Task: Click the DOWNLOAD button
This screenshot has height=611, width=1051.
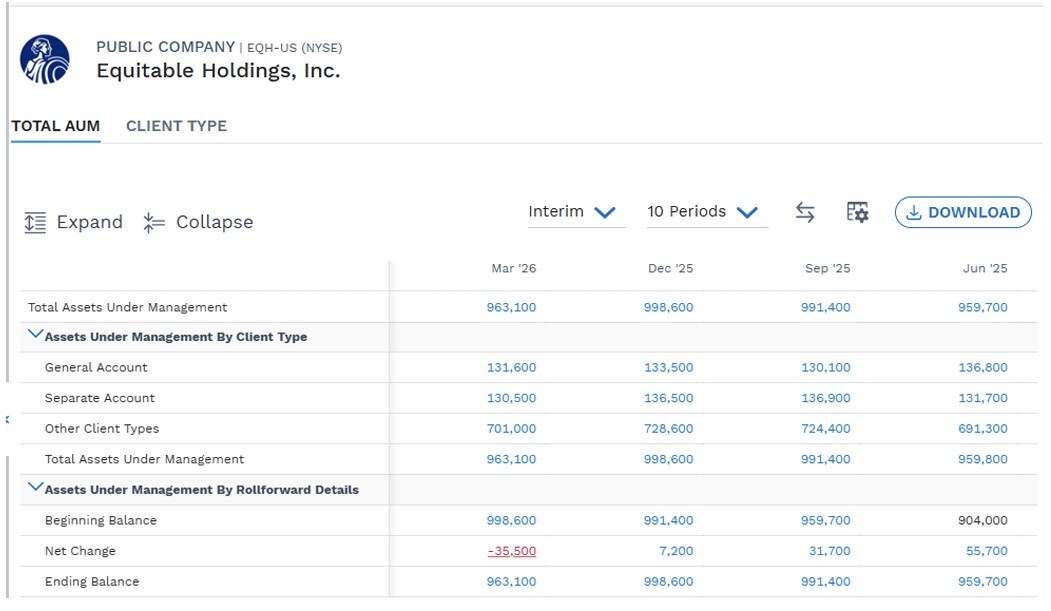Action: point(963,212)
